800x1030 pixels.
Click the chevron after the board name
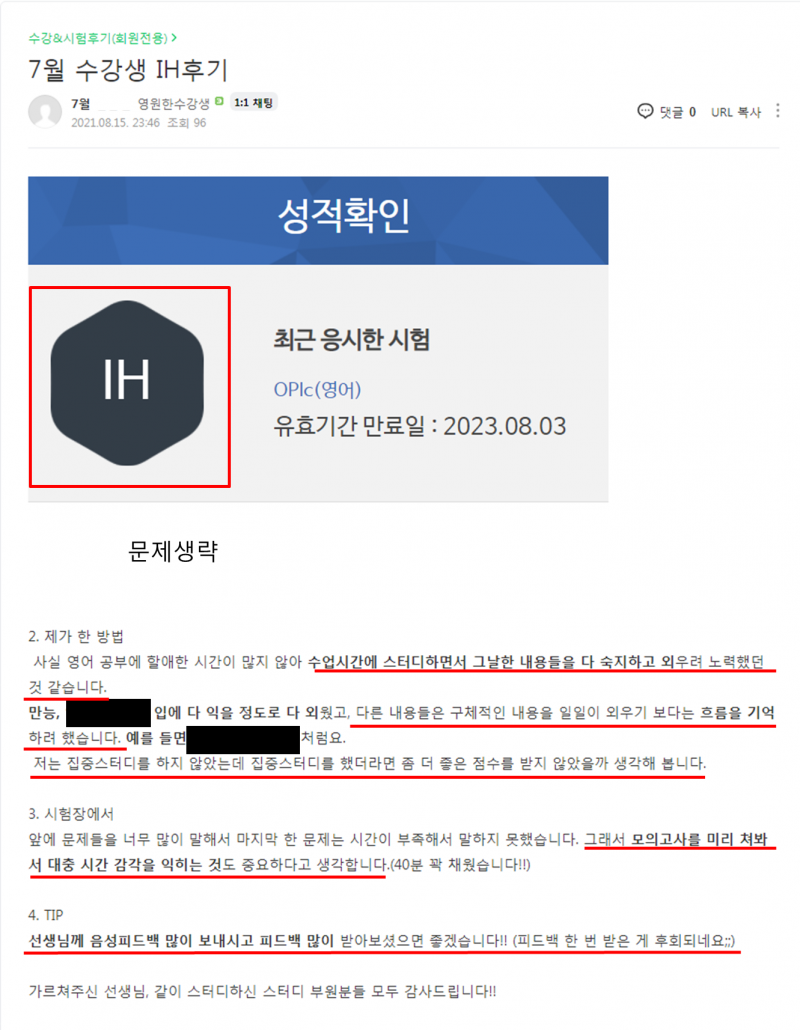(174, 38)
